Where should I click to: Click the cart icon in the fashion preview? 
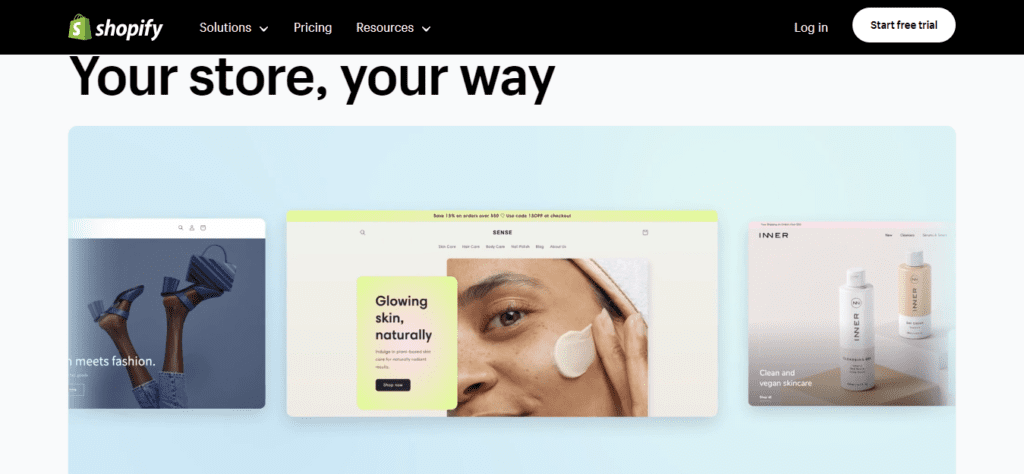tap(203, 228)
